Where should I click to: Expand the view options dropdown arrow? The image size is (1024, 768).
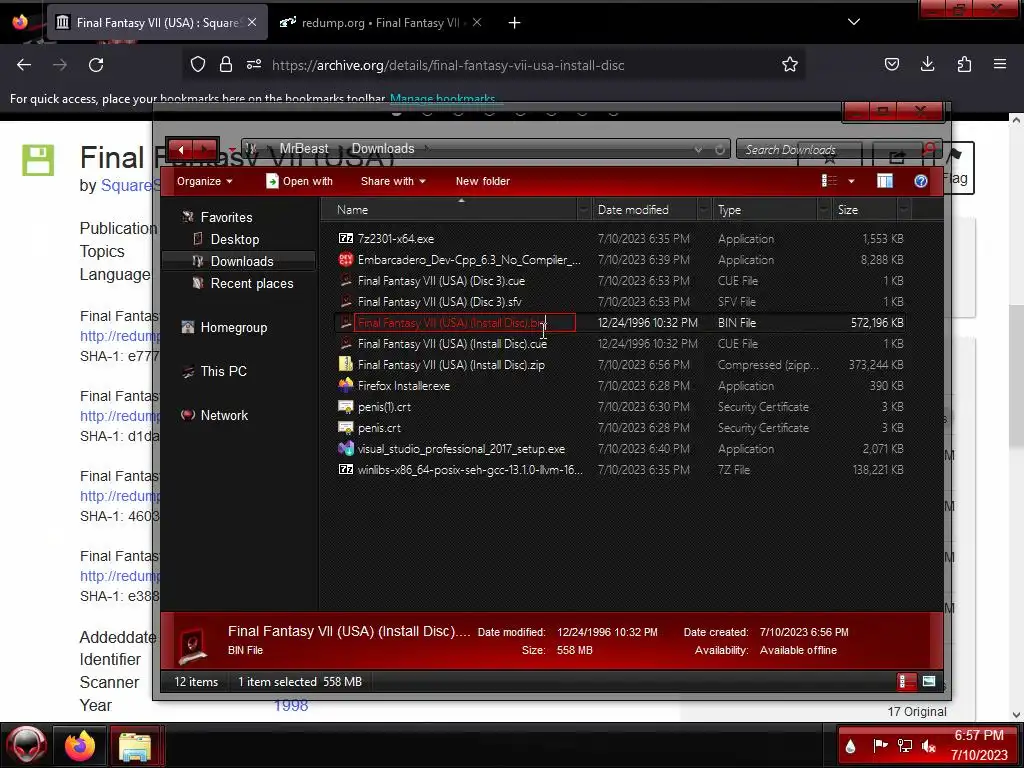851,181
